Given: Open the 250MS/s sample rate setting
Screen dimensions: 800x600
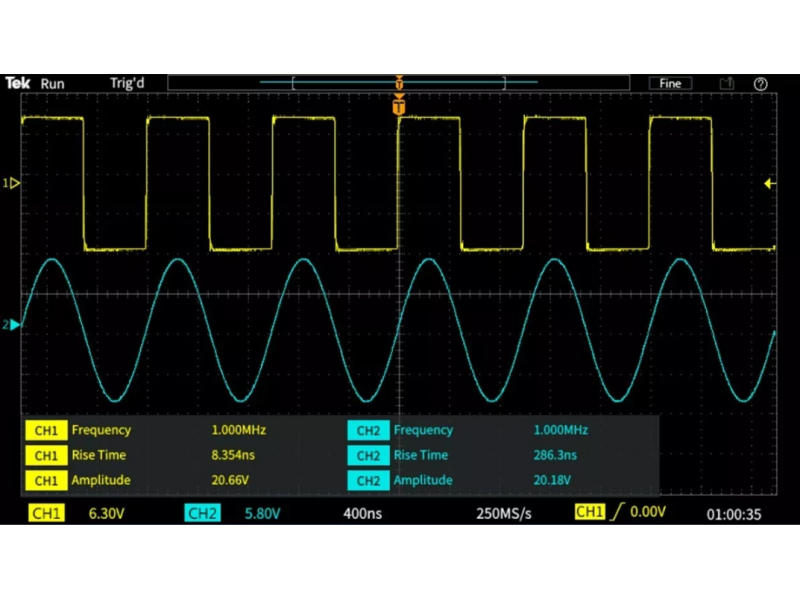Looking at the screenshot, I should pos(503,513).
